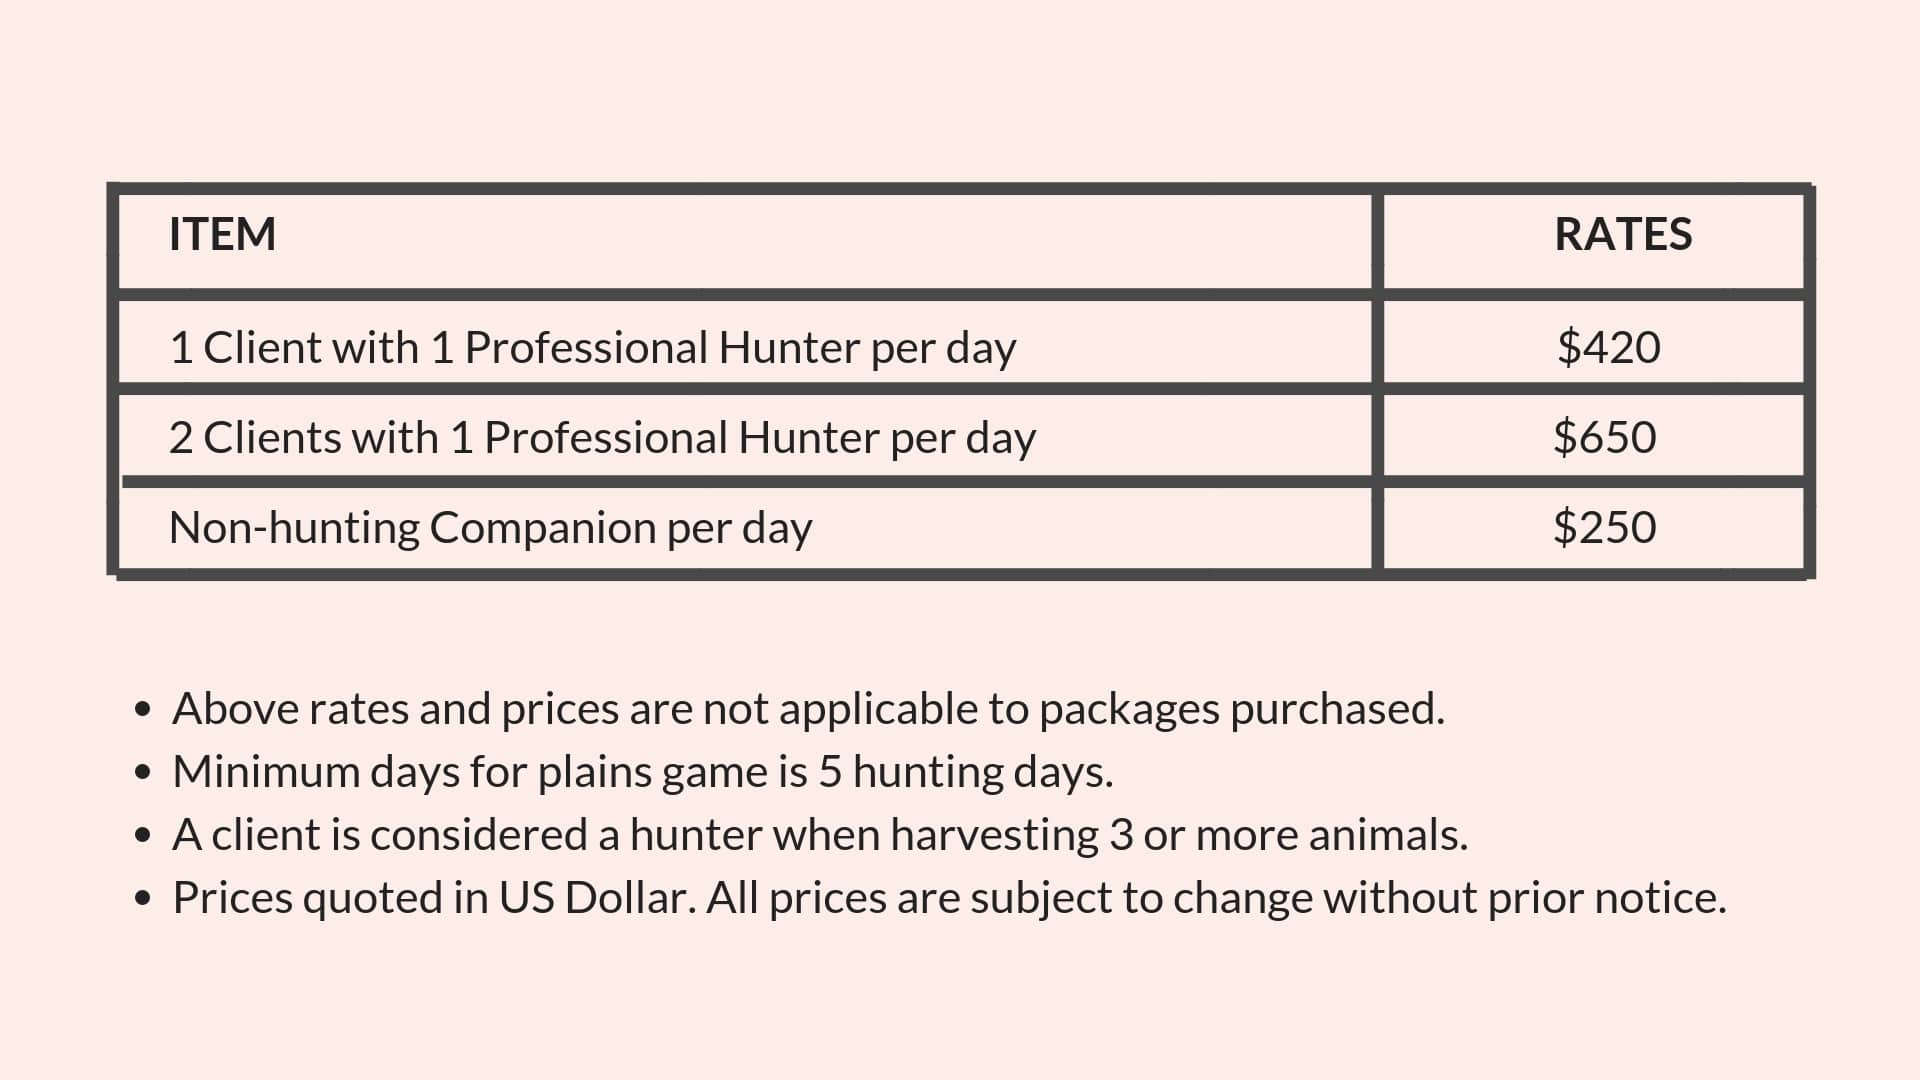Image resolution: width=1920 pixels, height=1080 pixels.
Task: Click the harvesting 3 or more animals note
Action: 820,836
